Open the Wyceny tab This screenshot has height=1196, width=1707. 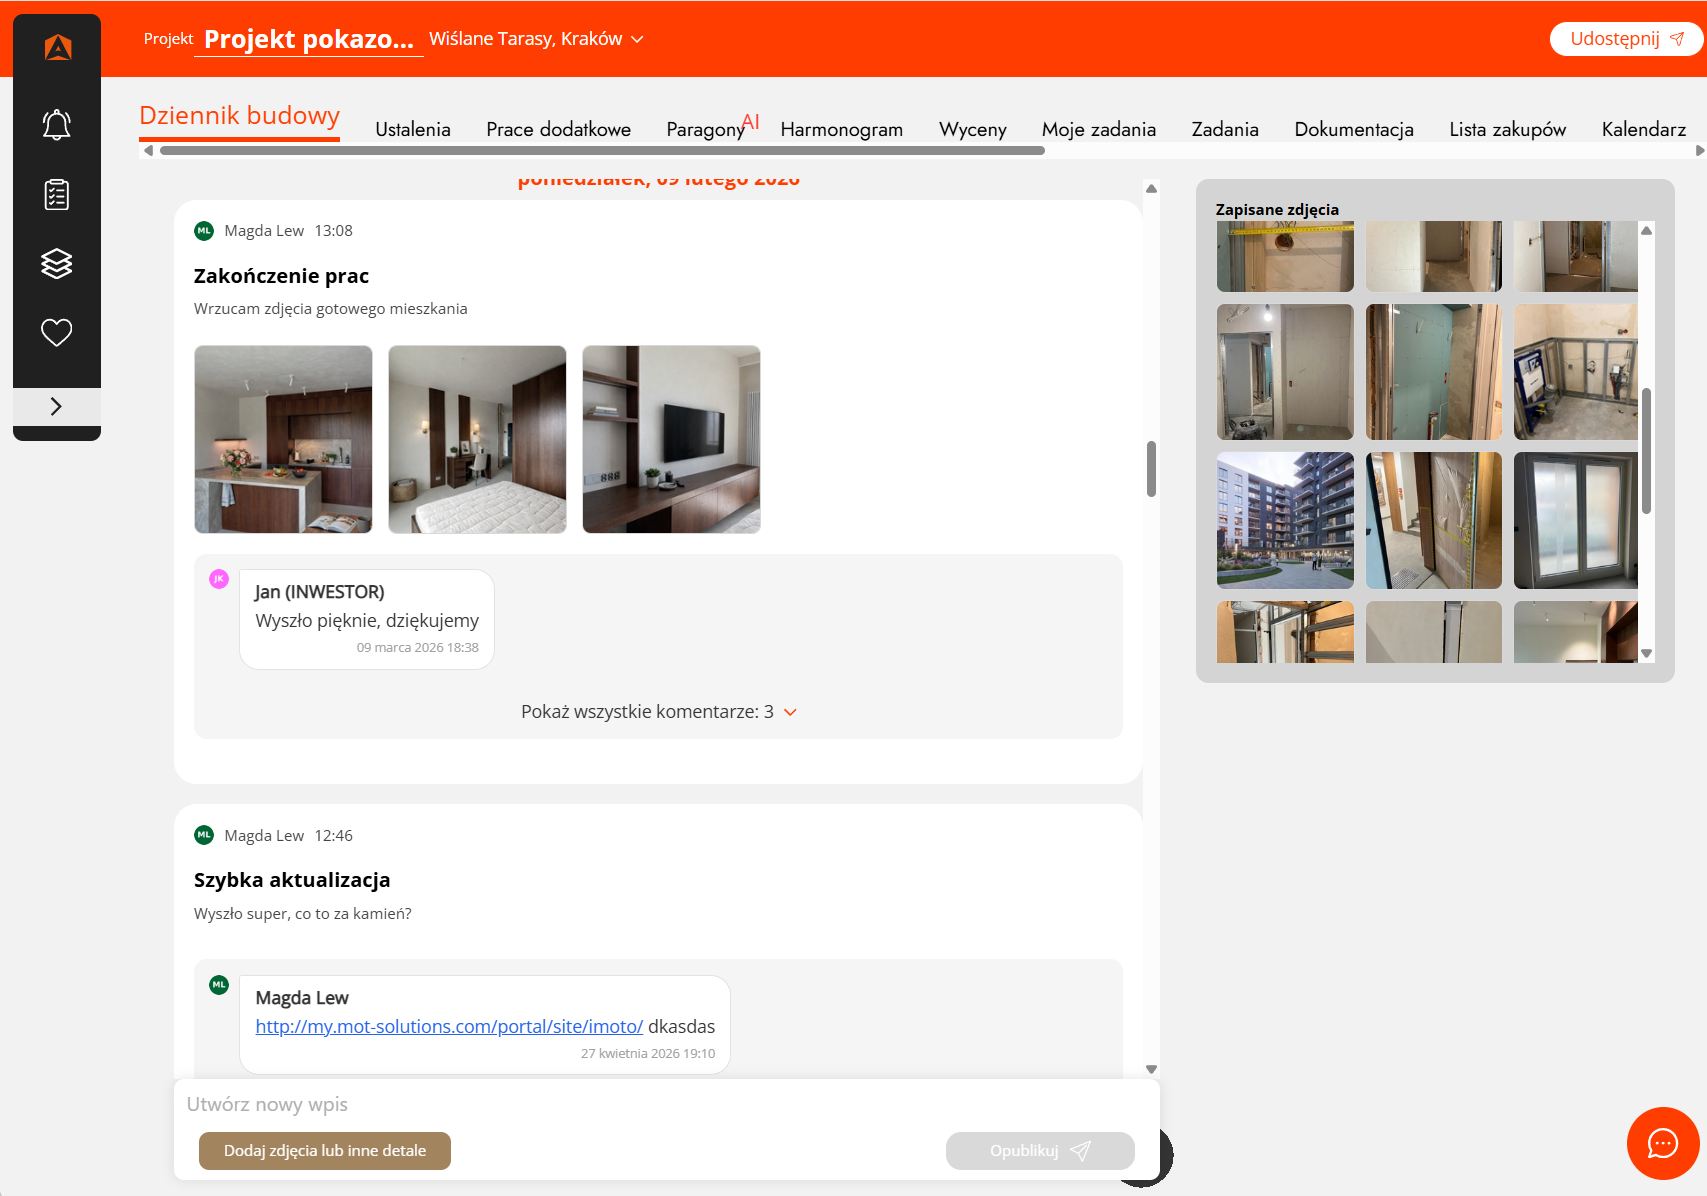coord(973,129)
